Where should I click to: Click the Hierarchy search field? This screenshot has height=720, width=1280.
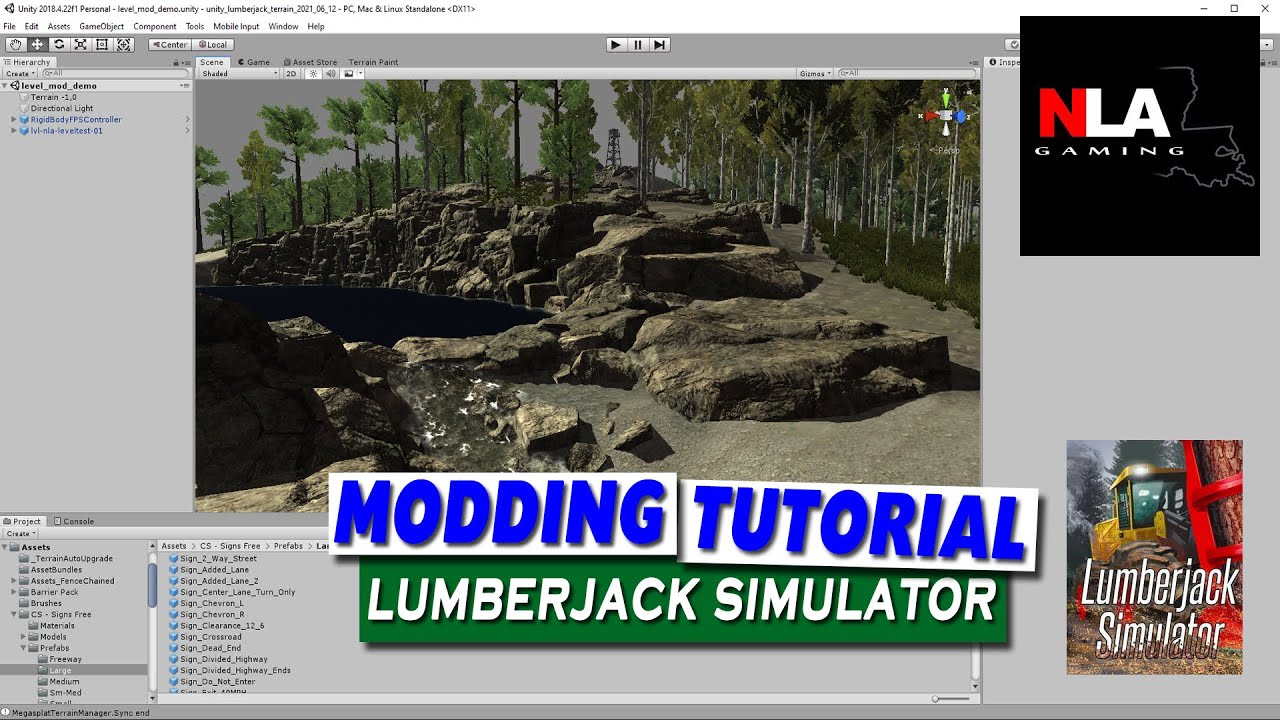click(115, 73)
